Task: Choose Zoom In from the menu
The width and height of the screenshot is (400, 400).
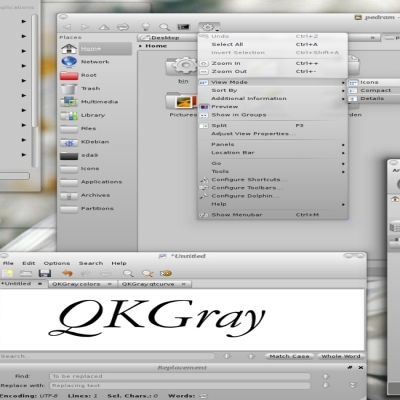Action: point(273,63)
